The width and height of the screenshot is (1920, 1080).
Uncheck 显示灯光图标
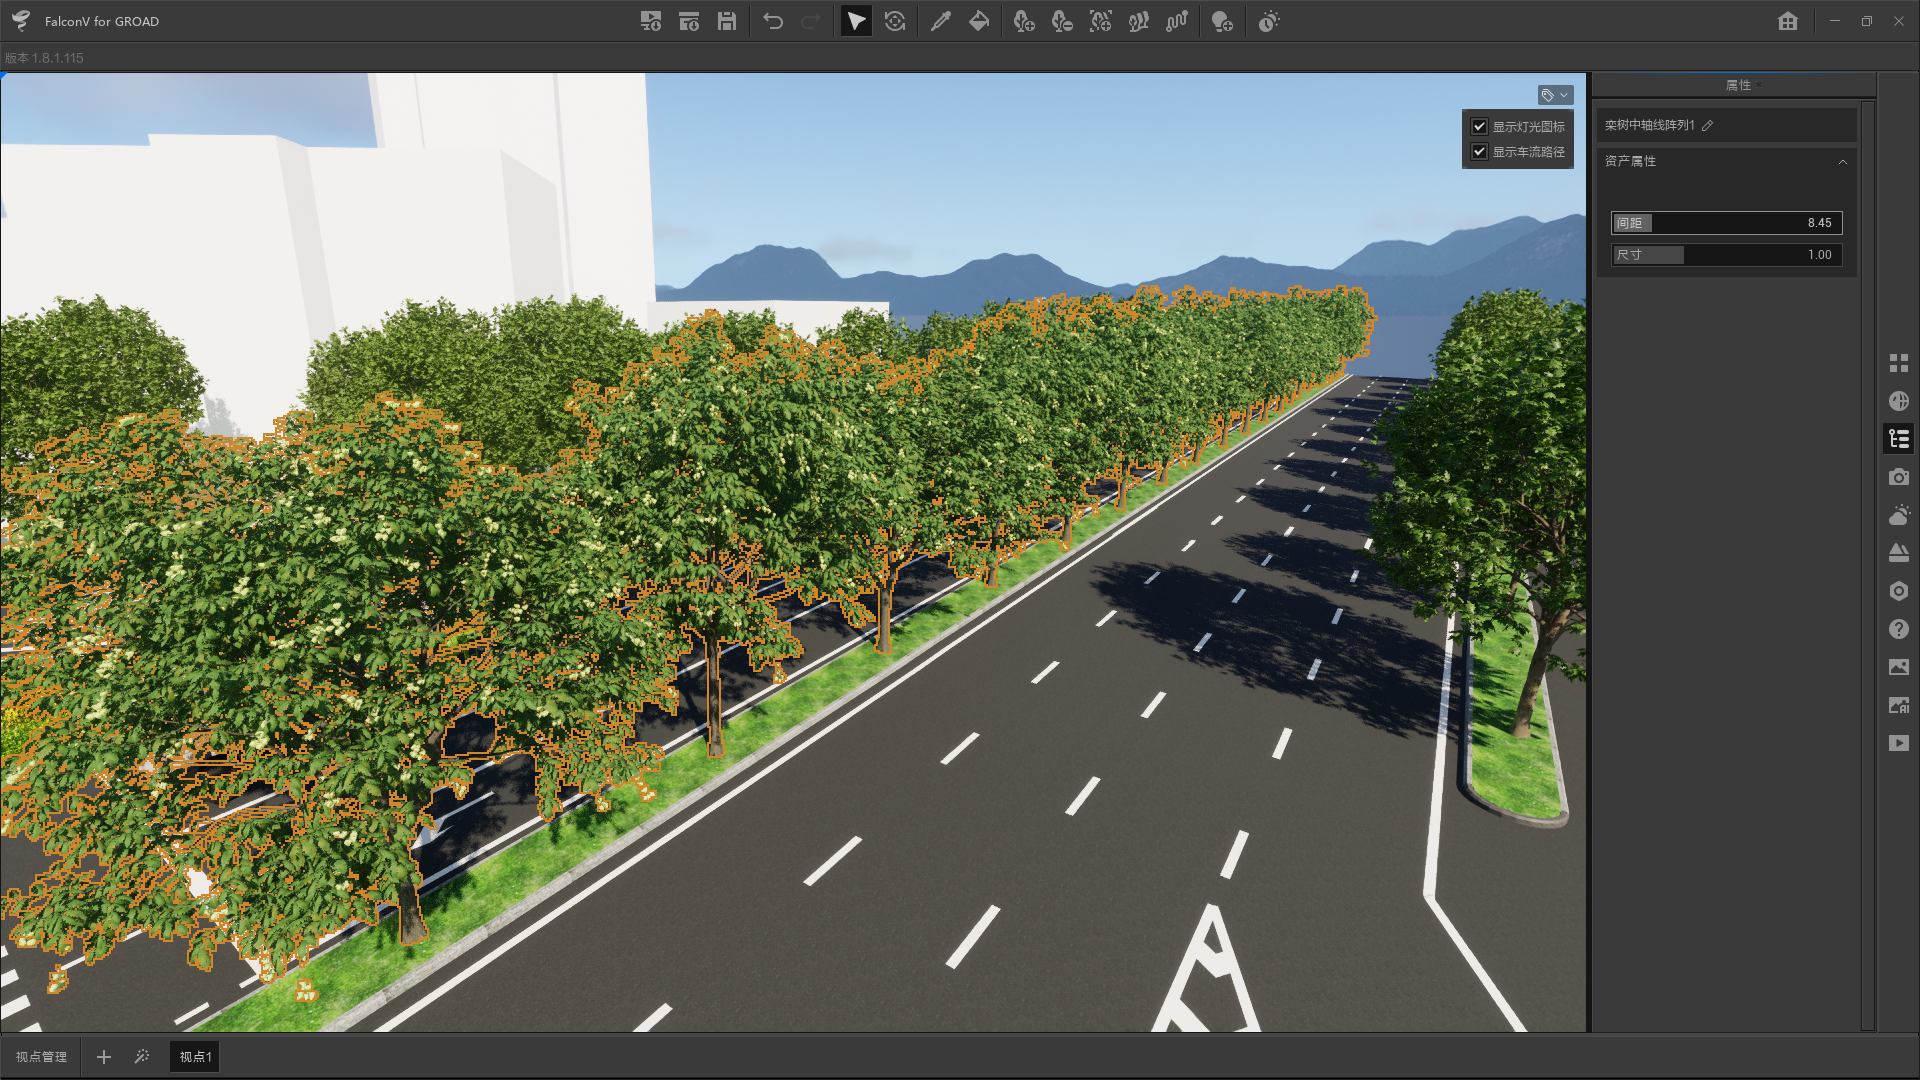coord(1480,126)
